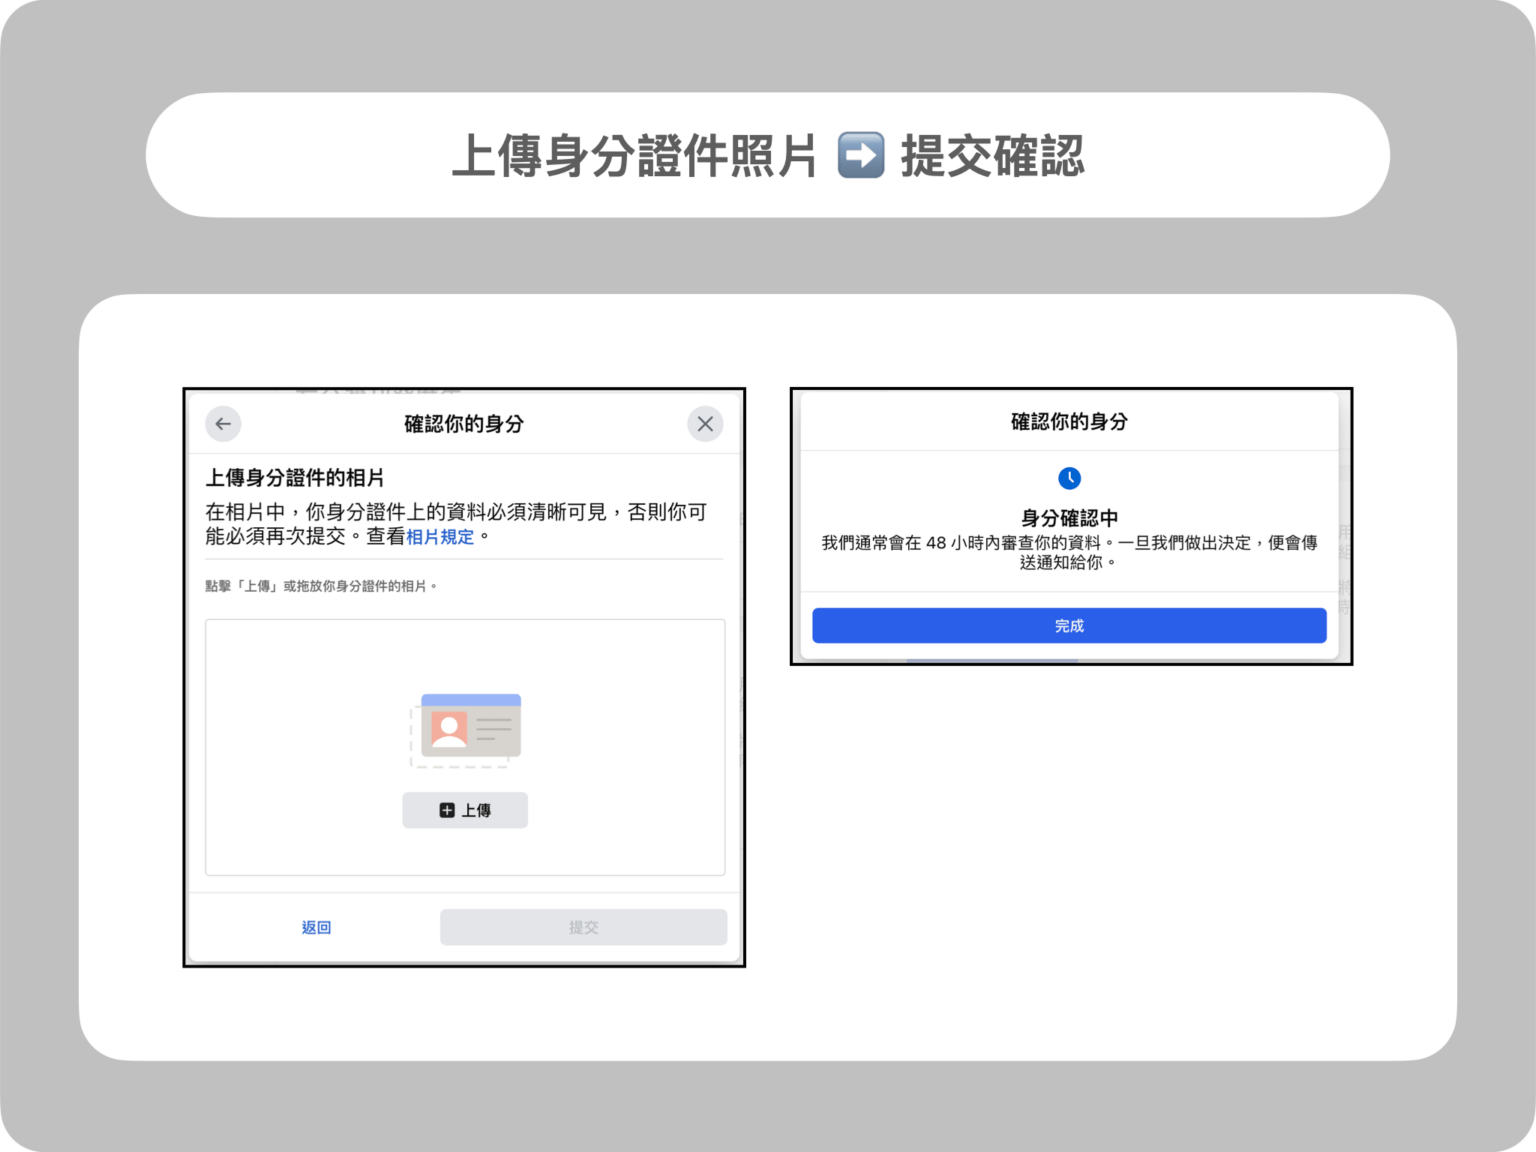Click the clock icon above 身分確認中
The height and width of the screenshot is (1152, 1536).
click(x=1069, y=478)
